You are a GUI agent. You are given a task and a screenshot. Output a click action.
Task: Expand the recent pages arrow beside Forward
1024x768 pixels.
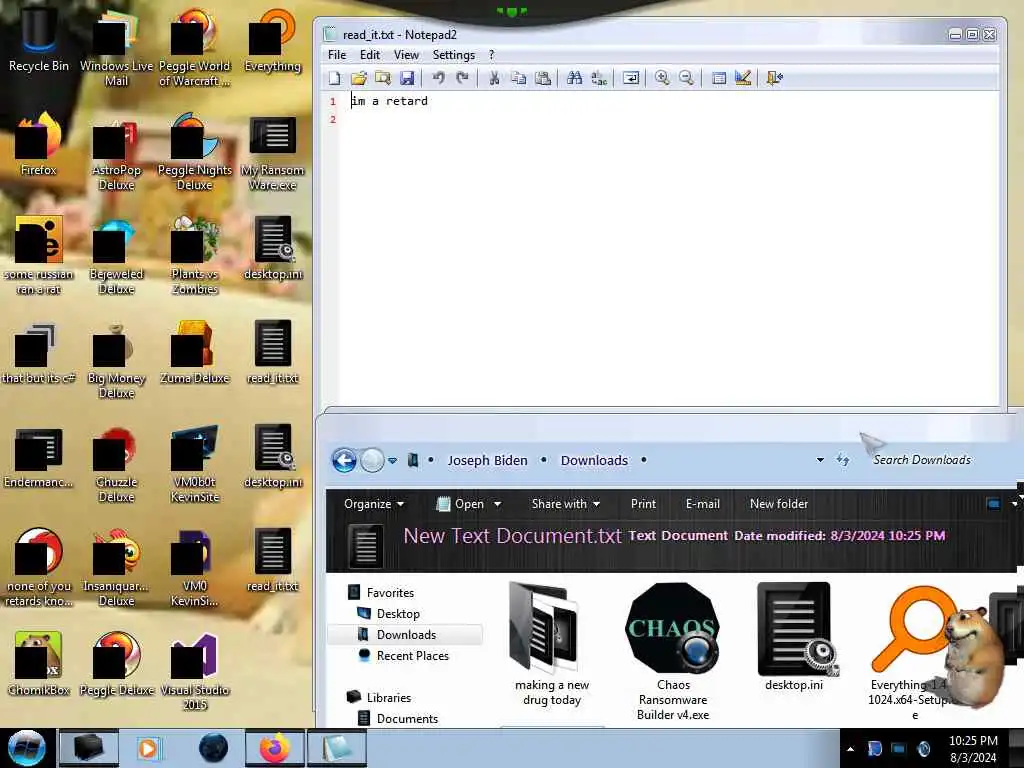[x=392, y=460]
